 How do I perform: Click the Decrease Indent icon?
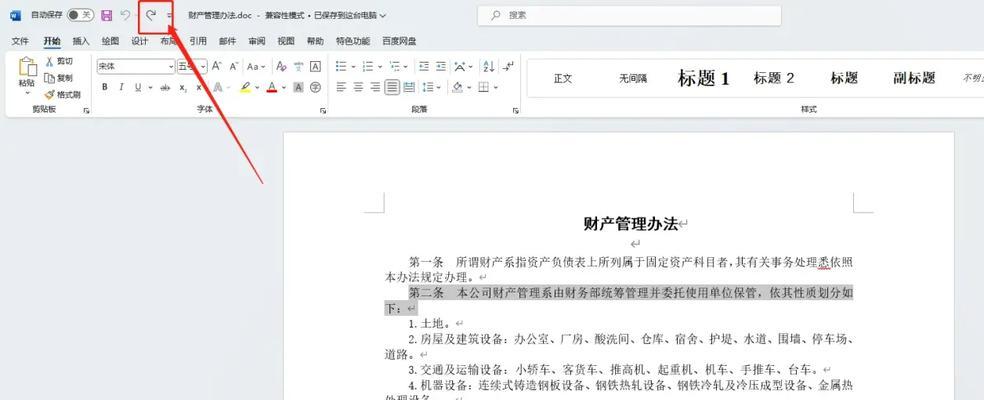(424, 66)
